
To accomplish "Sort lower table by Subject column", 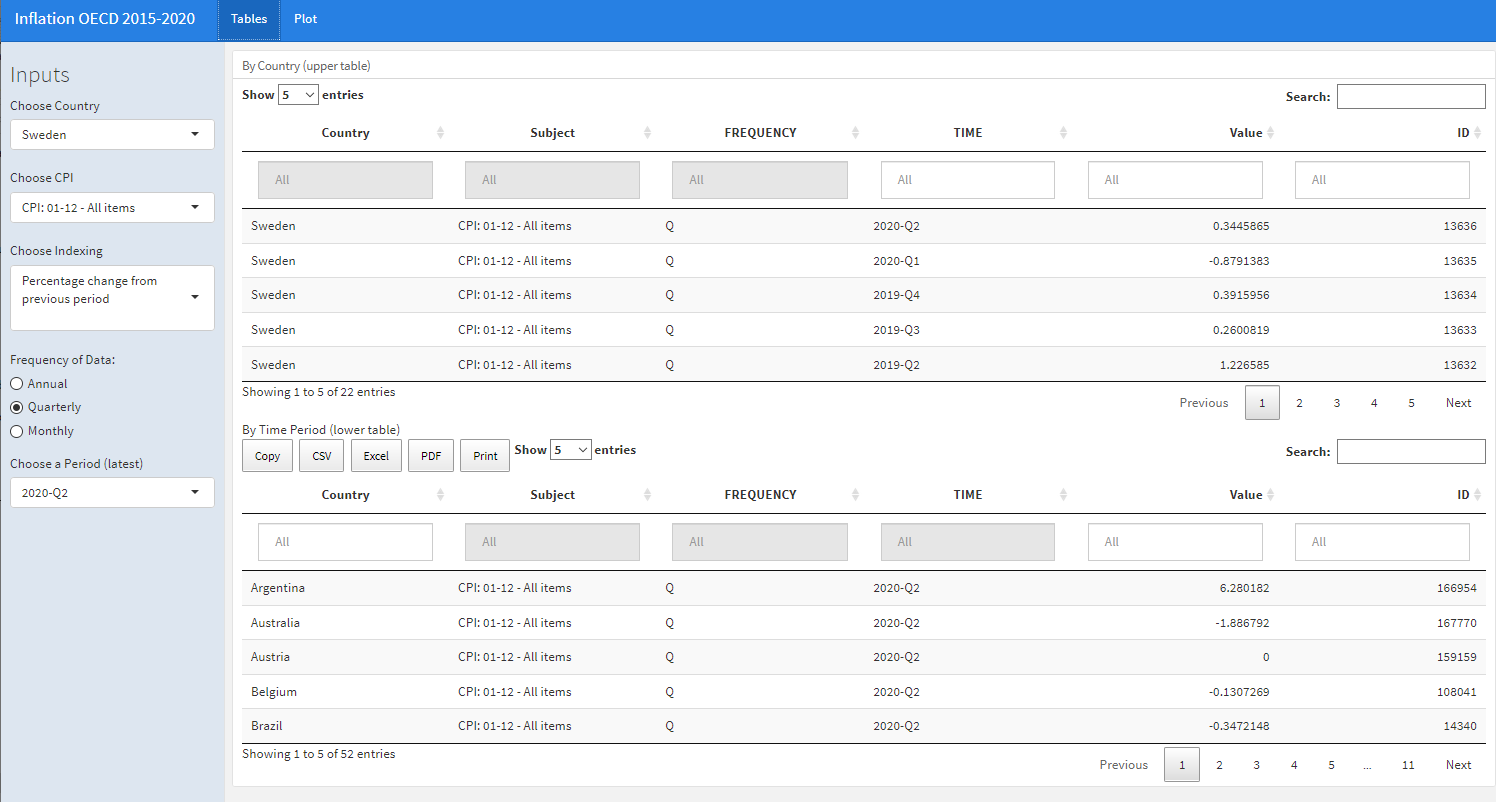I will pos(552,495).
